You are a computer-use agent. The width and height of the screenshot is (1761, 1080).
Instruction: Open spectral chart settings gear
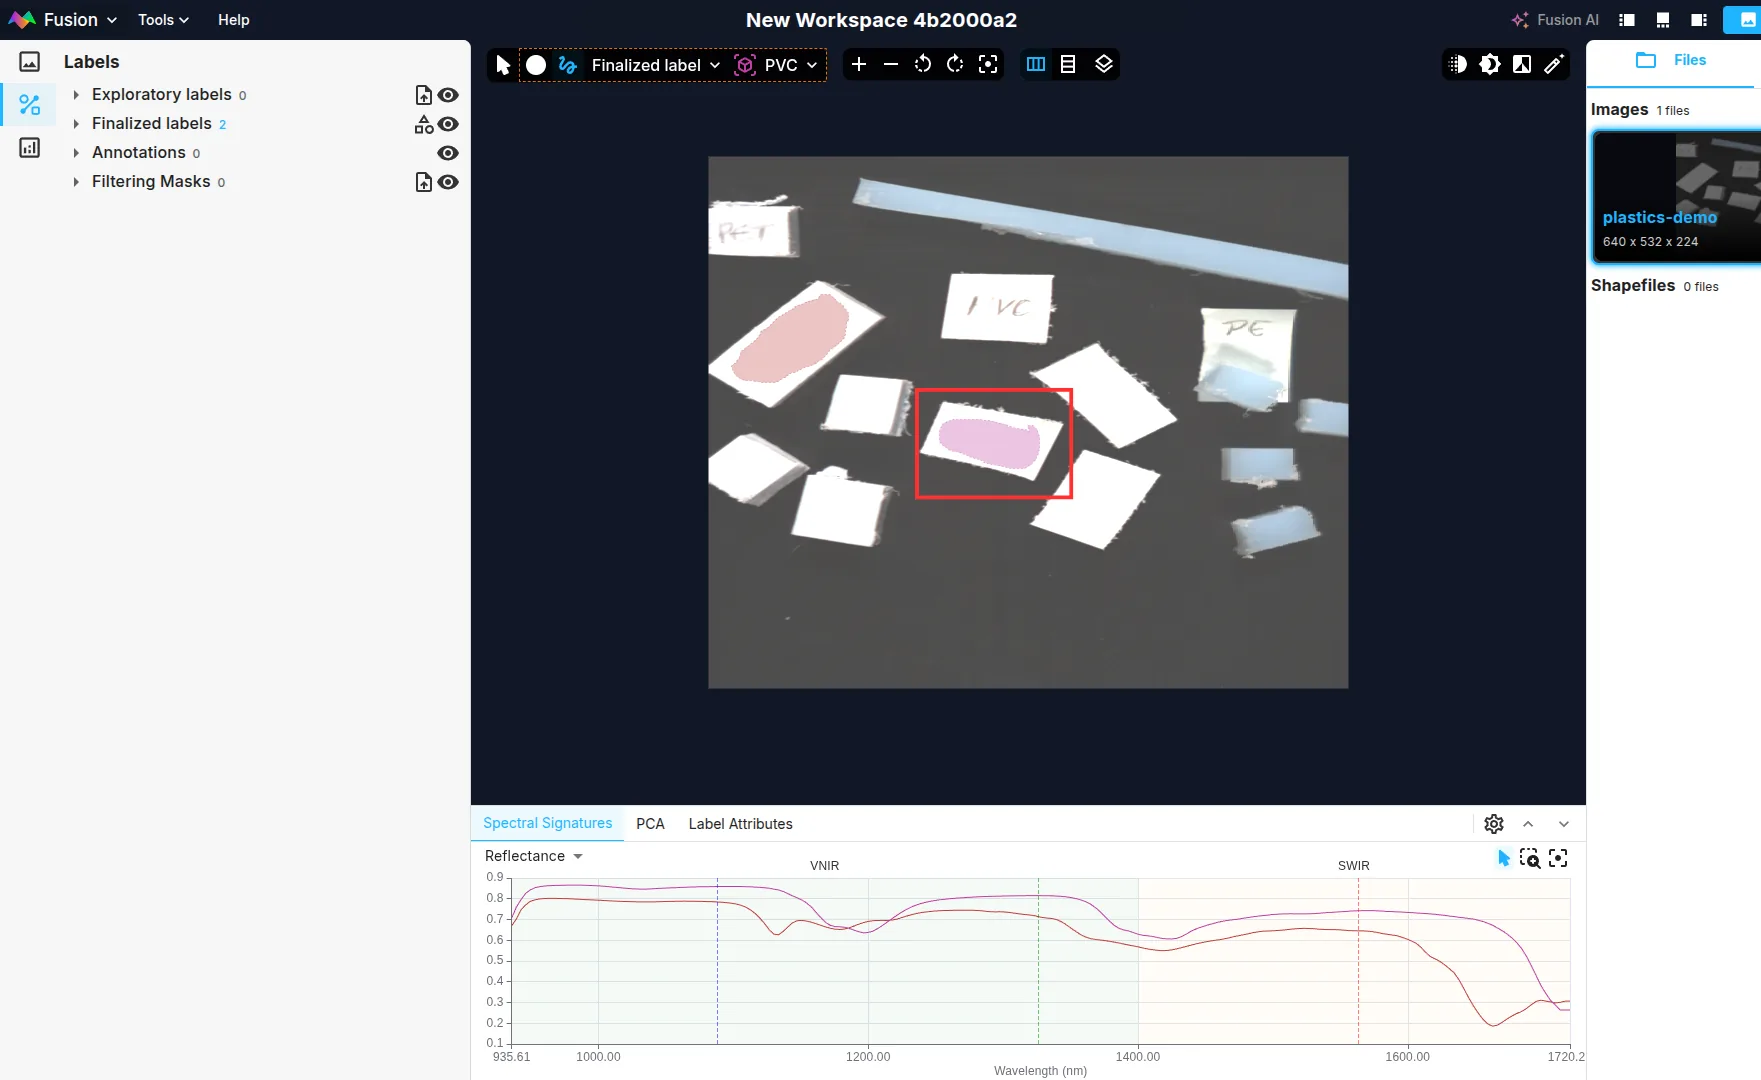click(x=1494, y=824)
